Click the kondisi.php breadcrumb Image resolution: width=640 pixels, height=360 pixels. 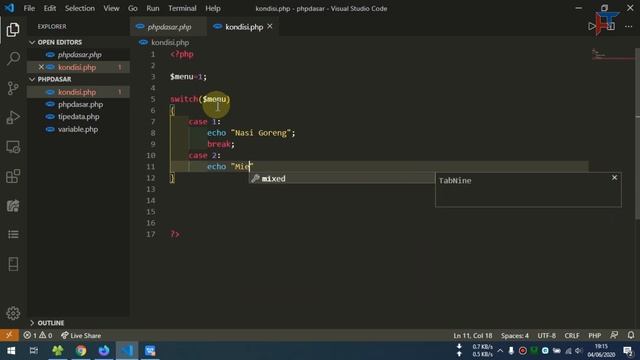coord(170,42)
